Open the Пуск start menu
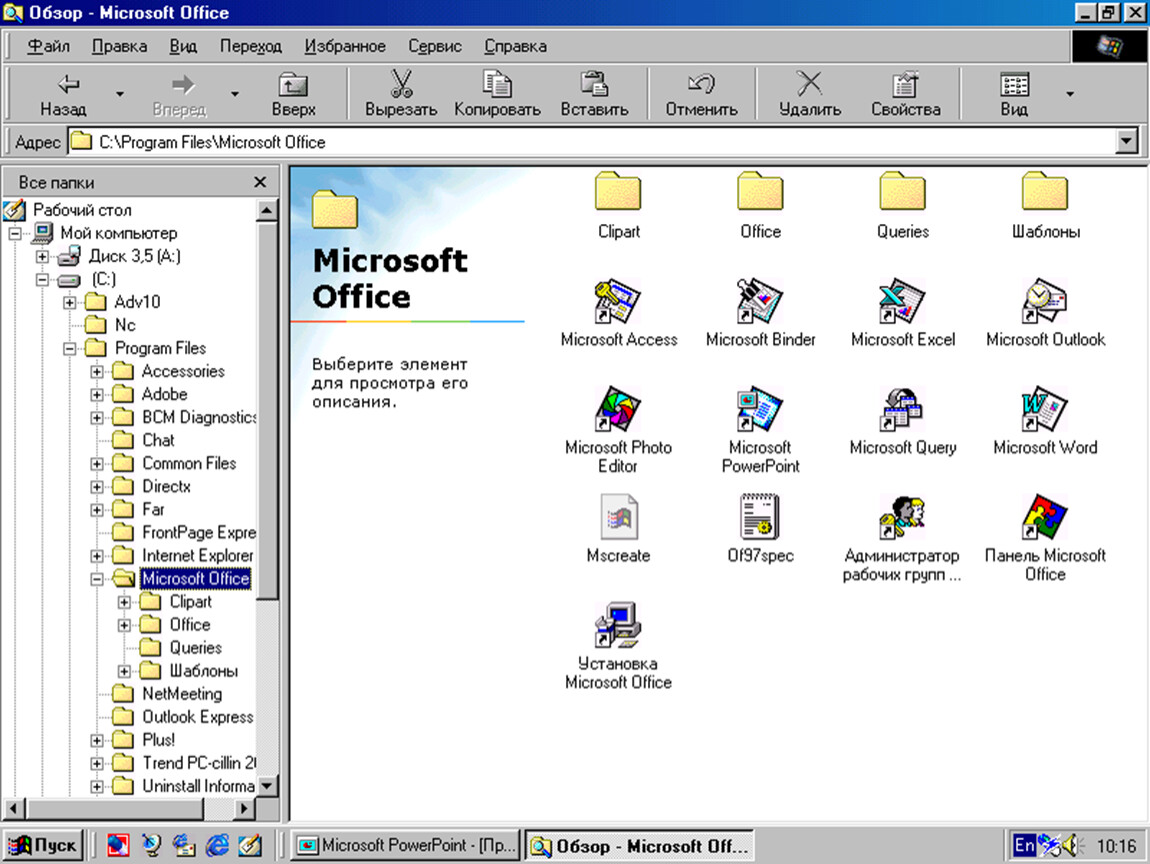This screenshot has height=864, width=1150. (x=43, y=846)
